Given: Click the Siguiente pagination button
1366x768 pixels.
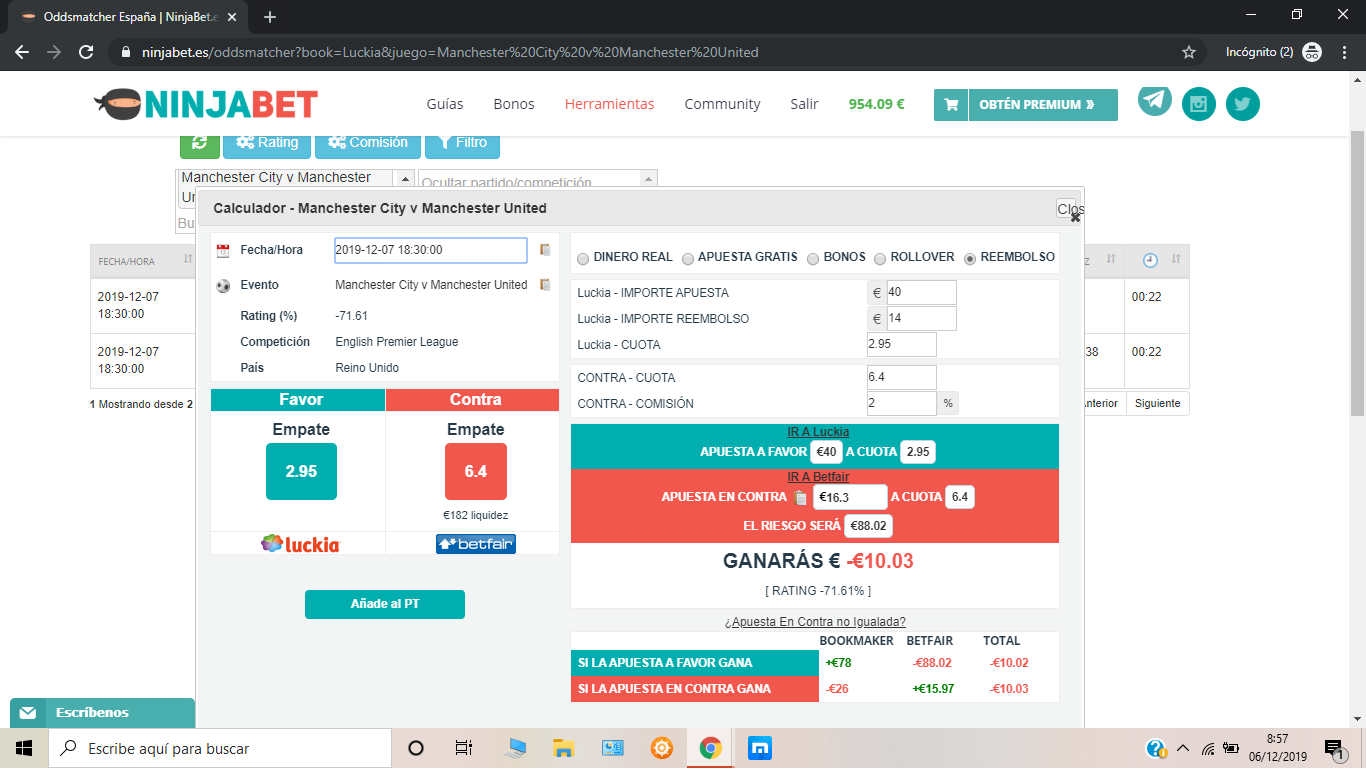Looking at the screenshot, I should 1158,403.
